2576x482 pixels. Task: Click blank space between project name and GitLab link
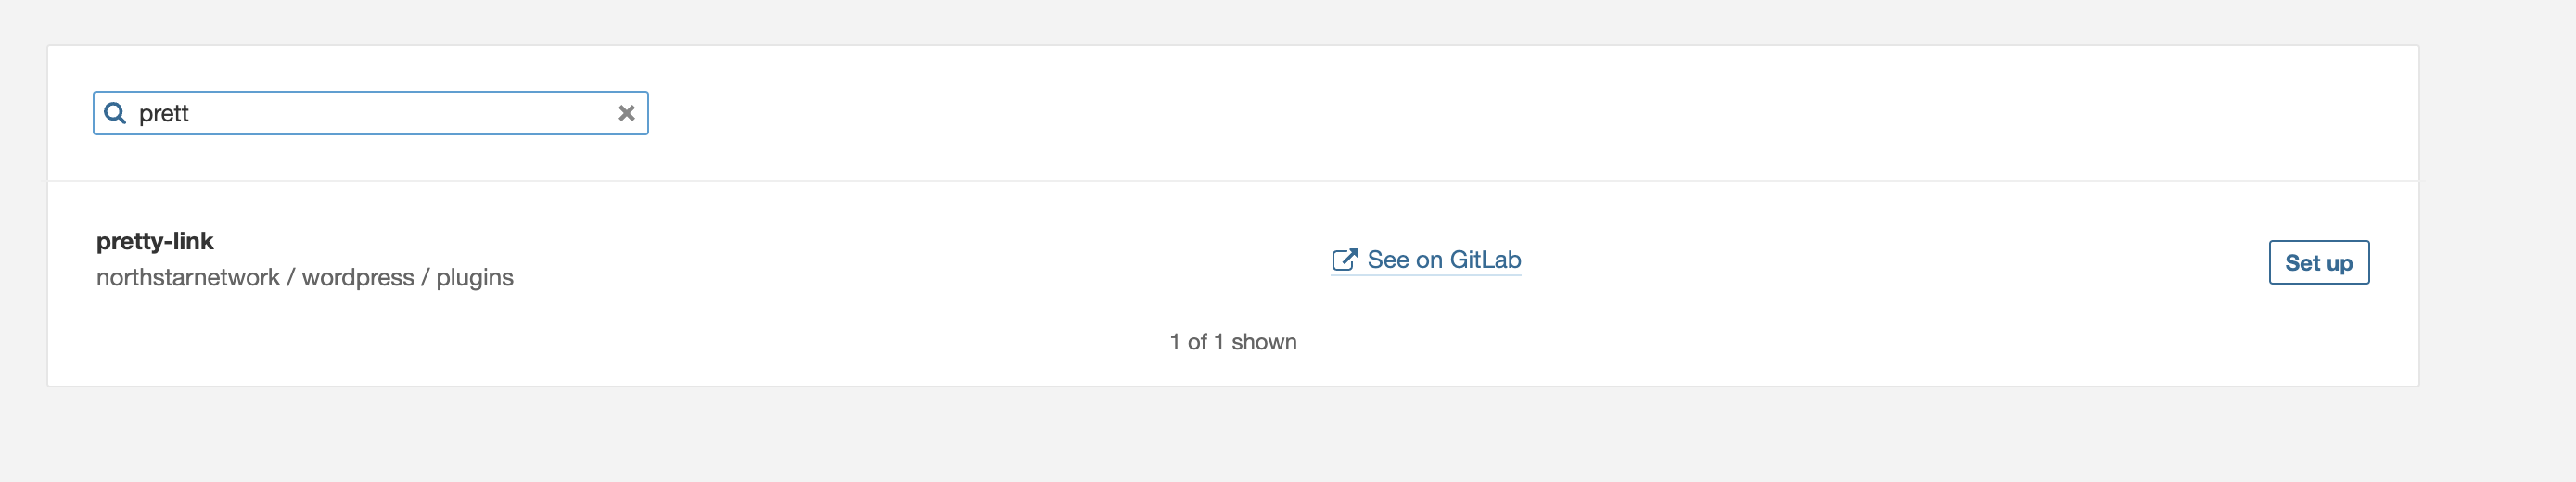pyautogui.click(x=900, y=260)
